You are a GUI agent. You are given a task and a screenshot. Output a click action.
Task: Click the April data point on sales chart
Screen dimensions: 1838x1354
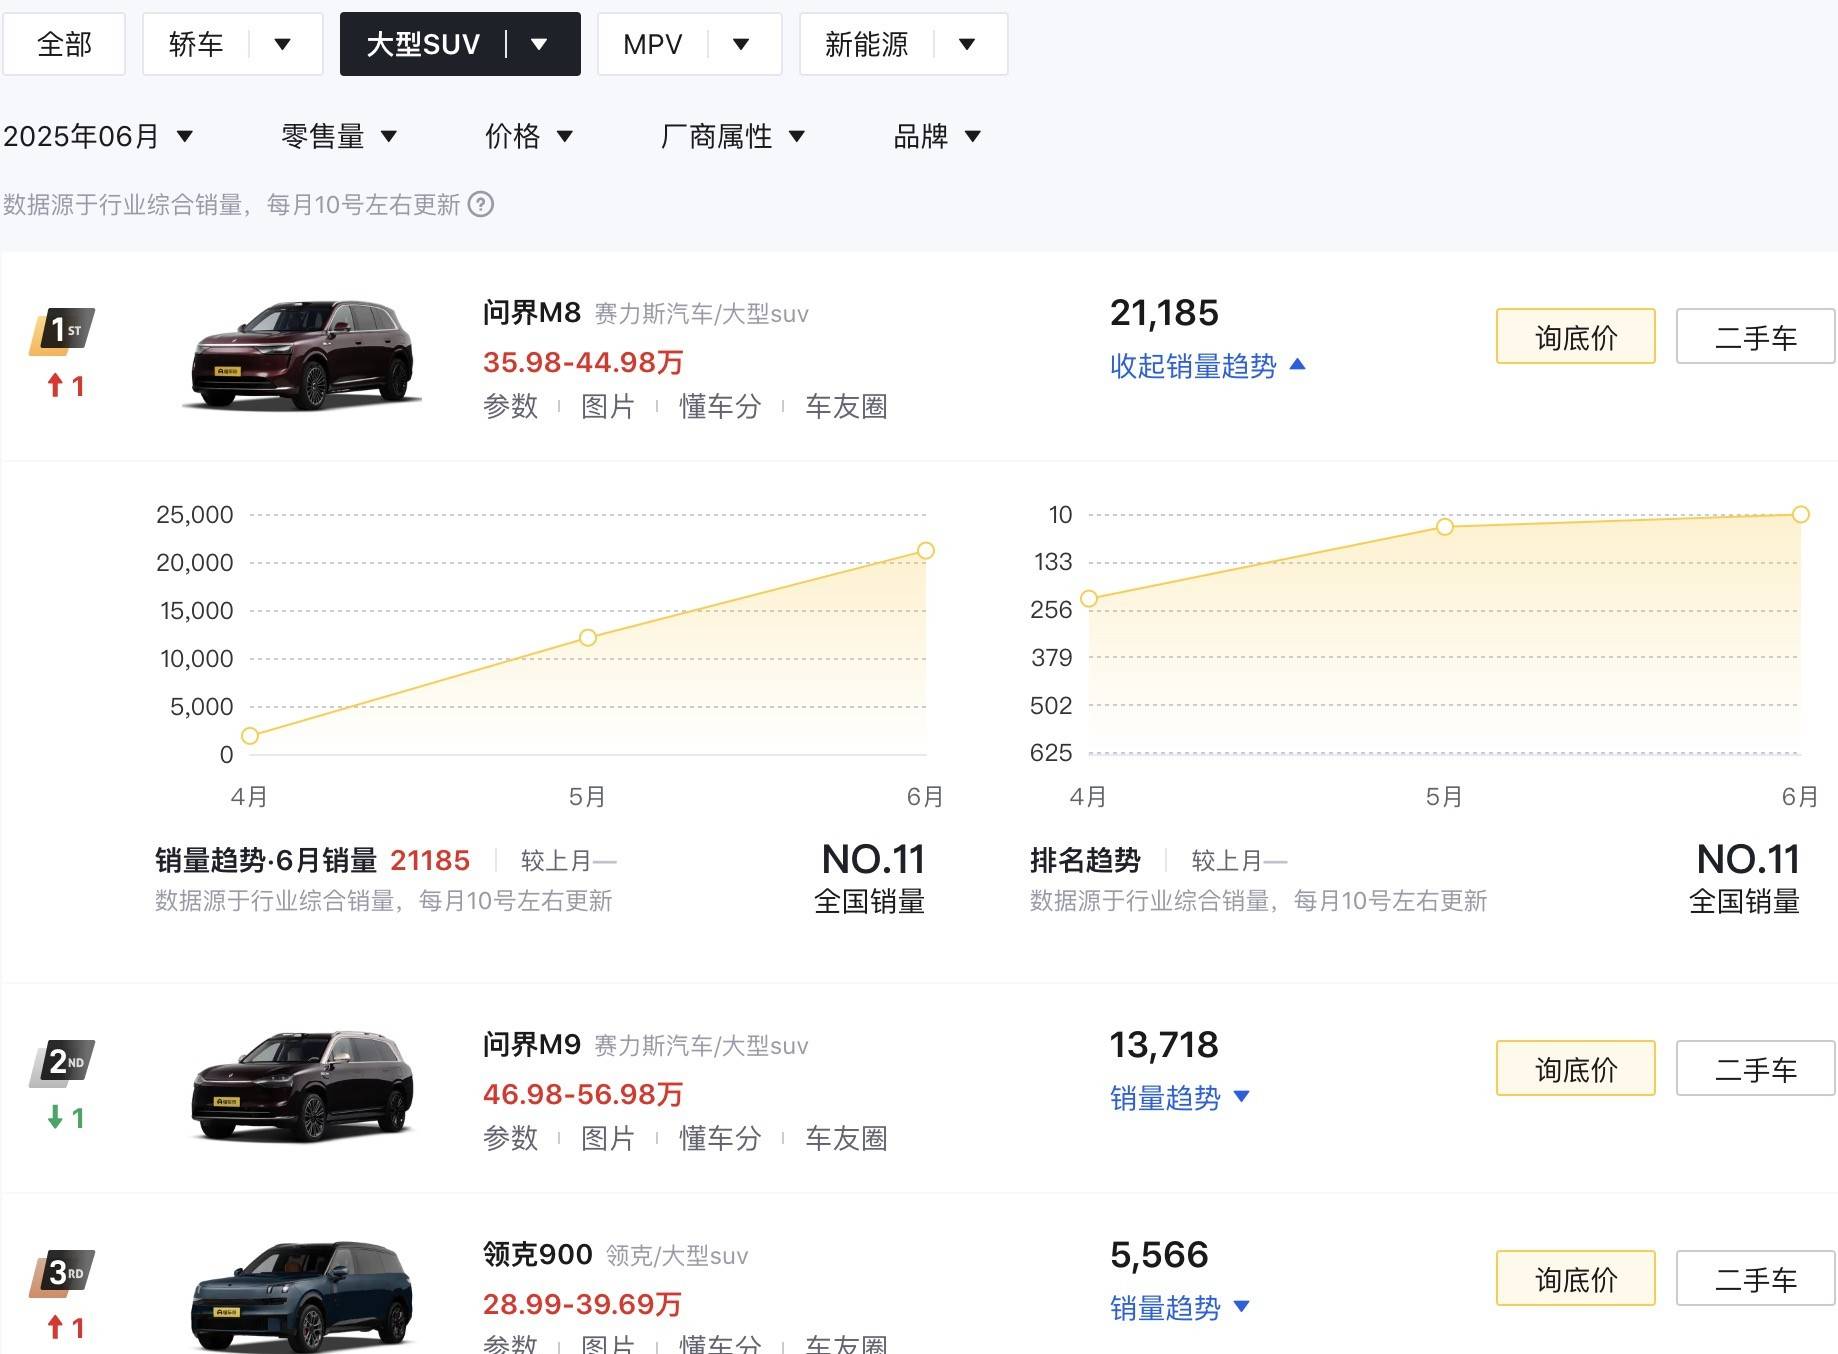pyautogui.click(x=250, y=736)
